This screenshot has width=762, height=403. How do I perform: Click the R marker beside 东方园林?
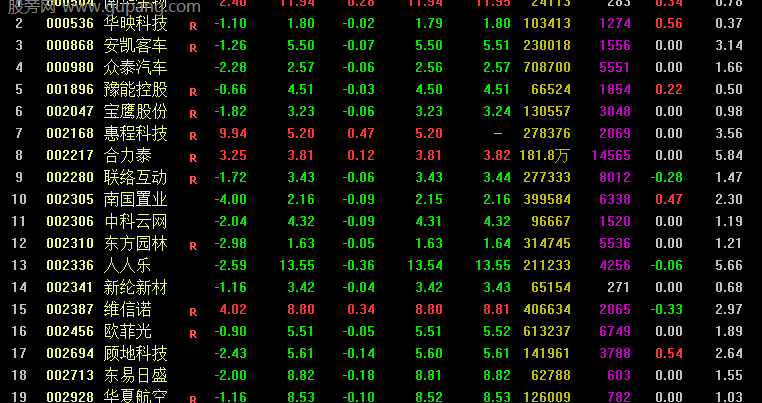[x=193, y=246]
